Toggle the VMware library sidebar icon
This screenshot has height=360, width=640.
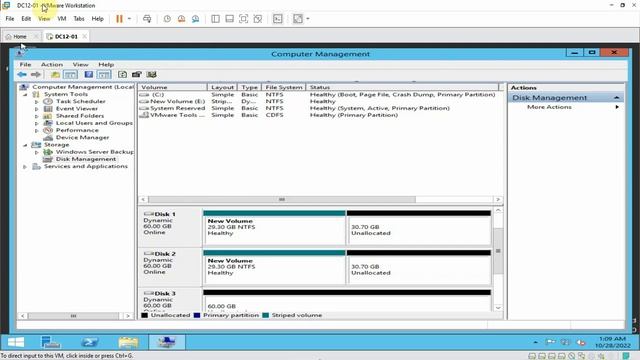[x=216, y=19]
